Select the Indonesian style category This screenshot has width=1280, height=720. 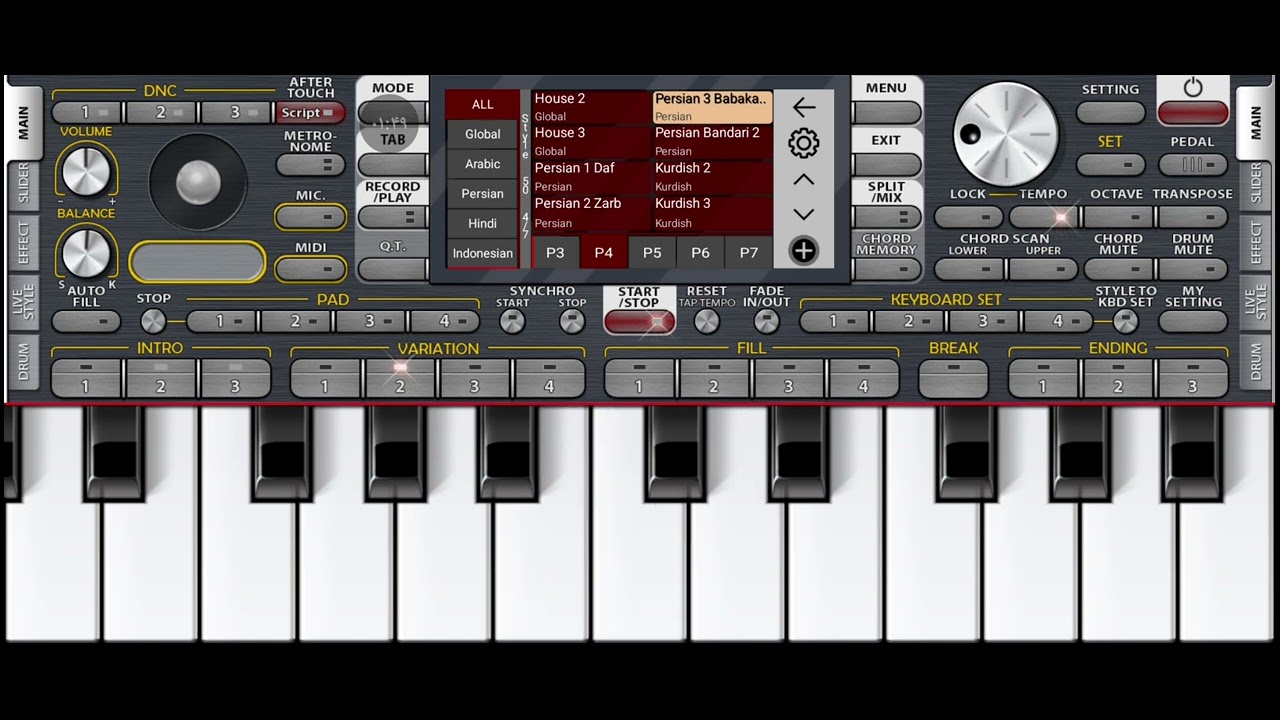[x=482, y=253]
